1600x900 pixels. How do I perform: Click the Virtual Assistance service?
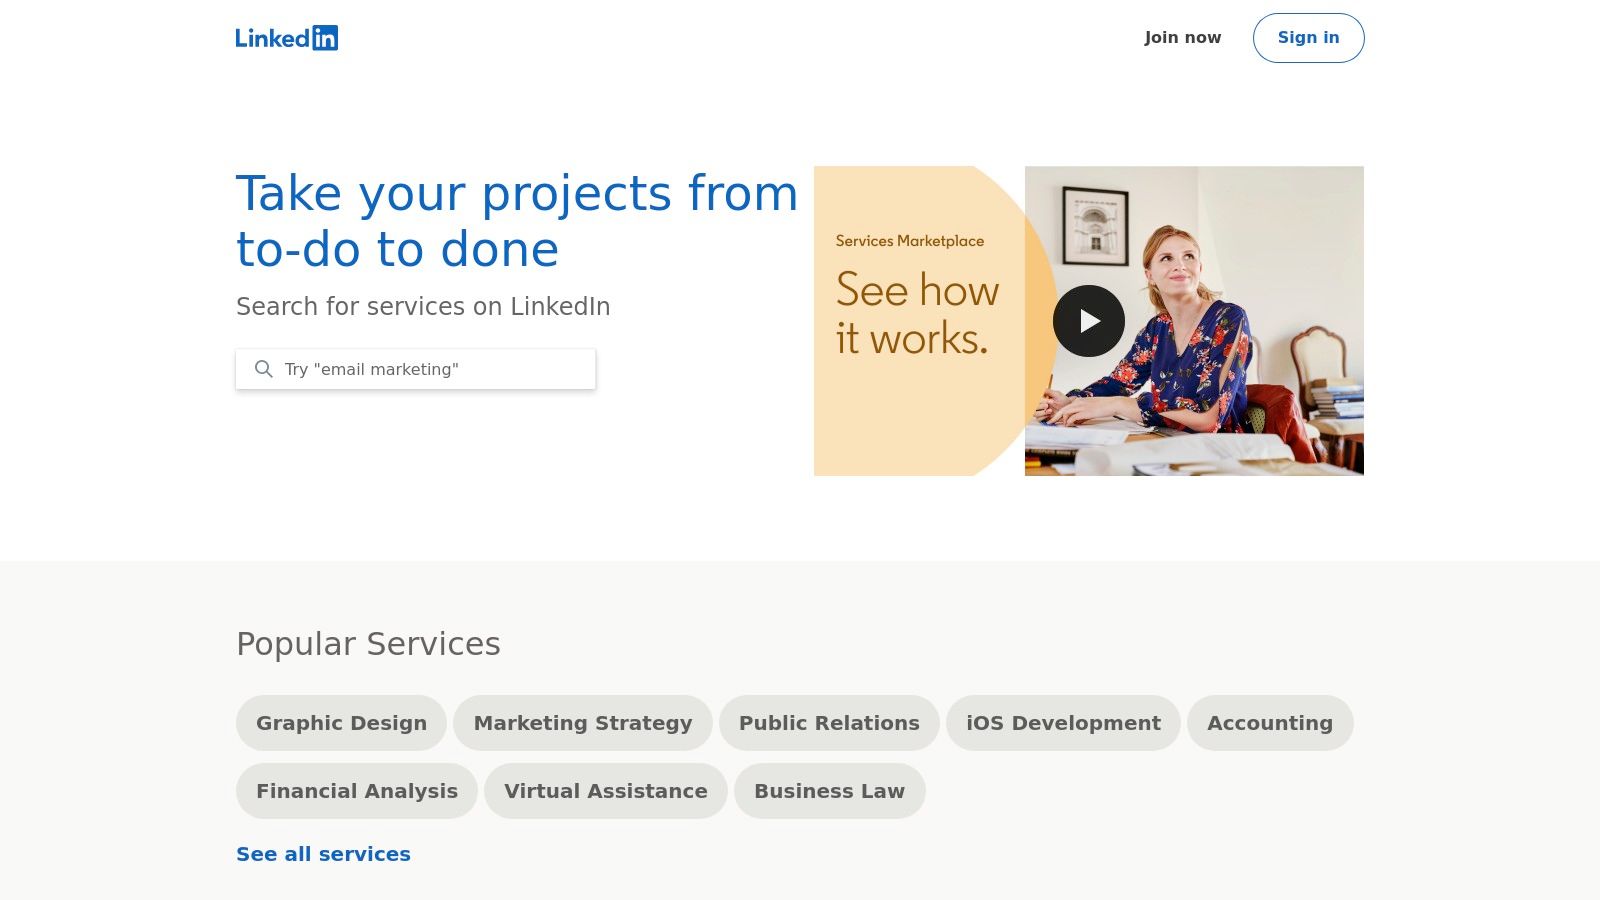pos(605,790)
